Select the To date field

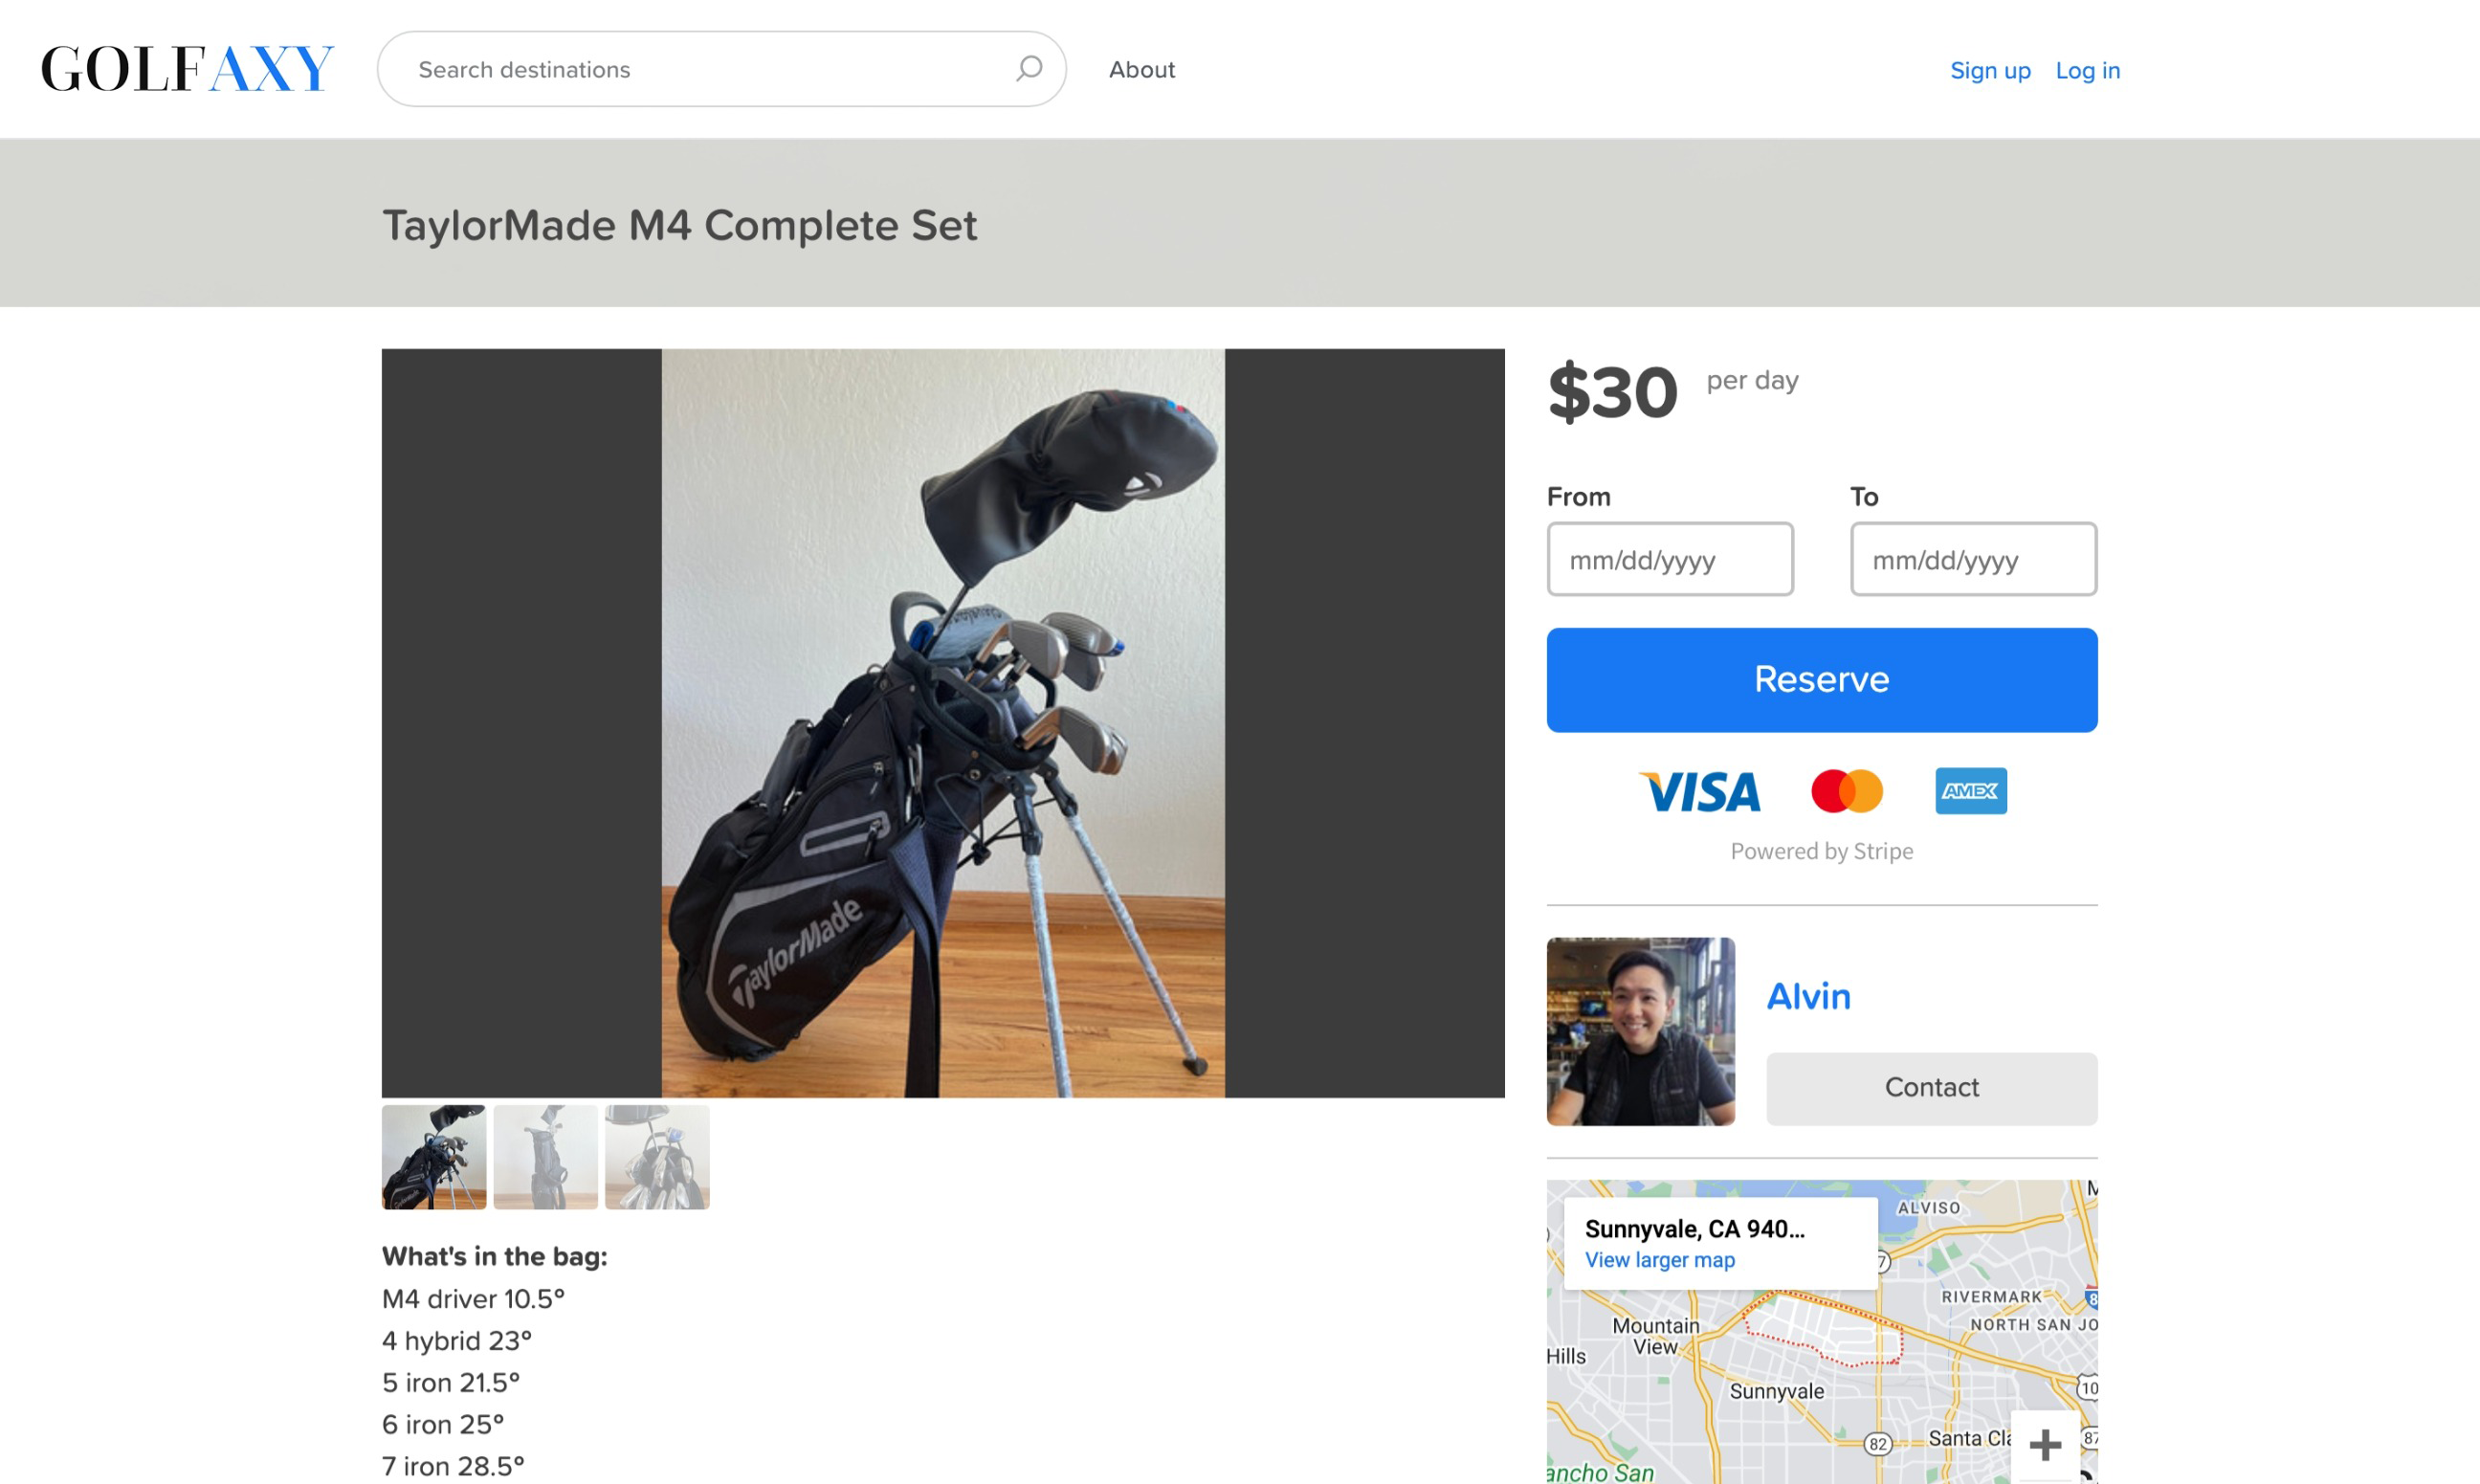point(1973,559)
